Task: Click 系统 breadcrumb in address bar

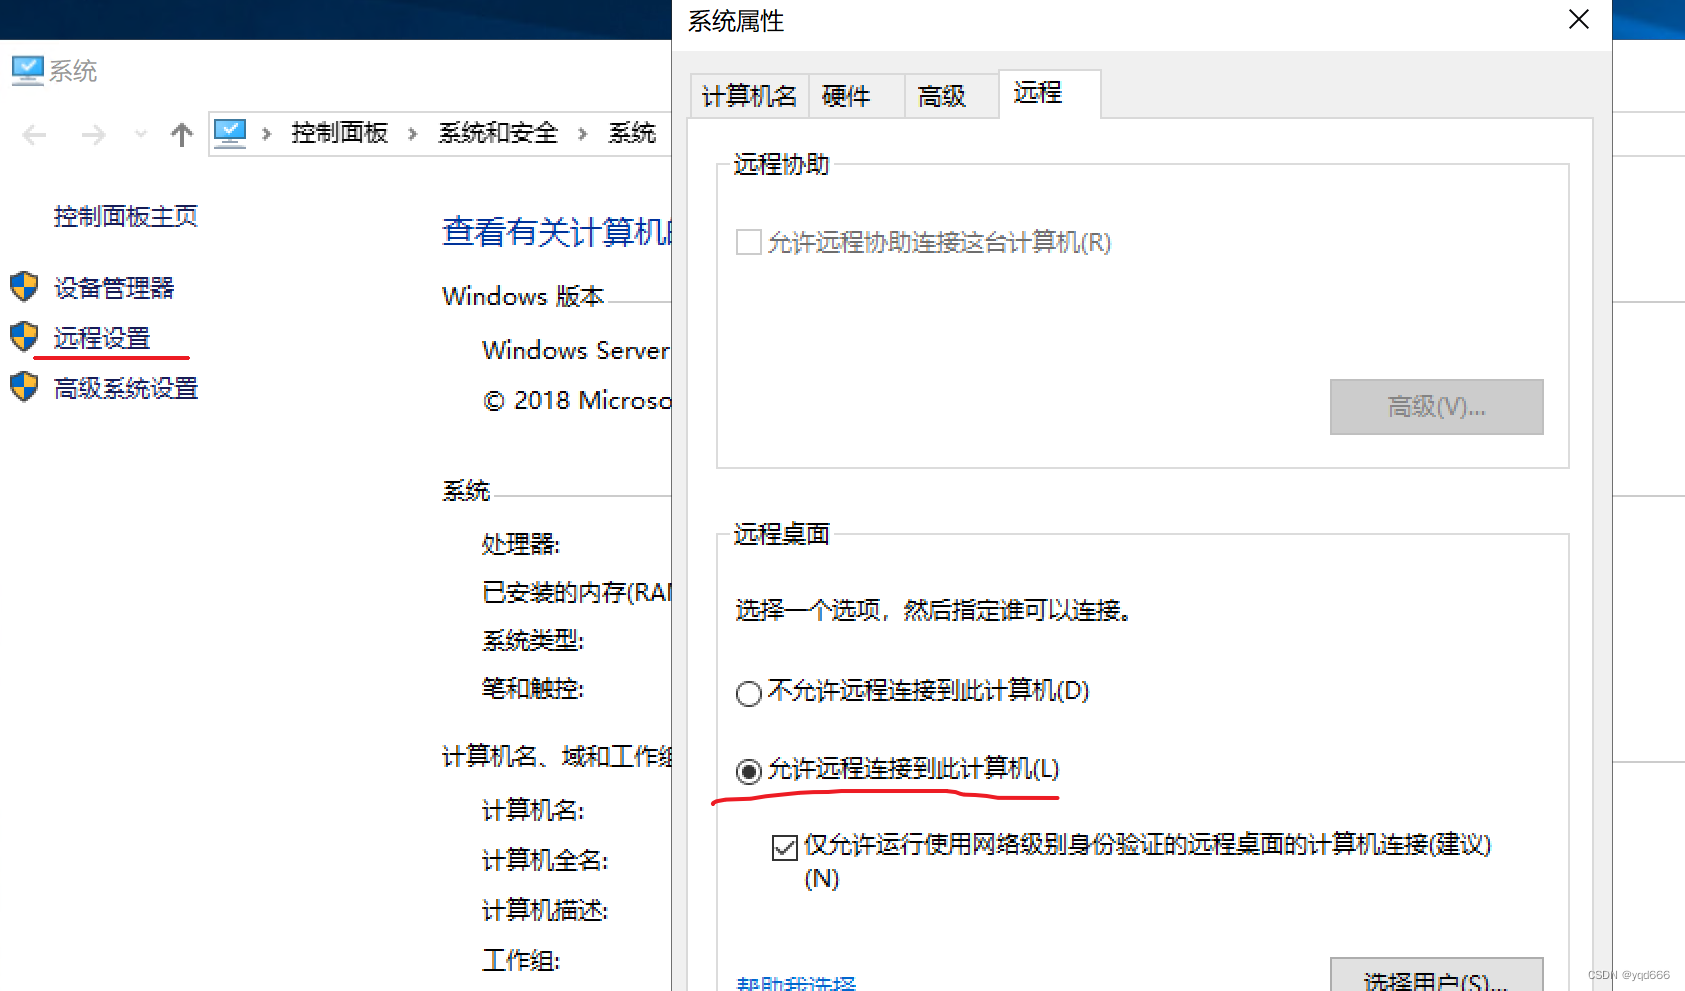Action: (632, 133)
